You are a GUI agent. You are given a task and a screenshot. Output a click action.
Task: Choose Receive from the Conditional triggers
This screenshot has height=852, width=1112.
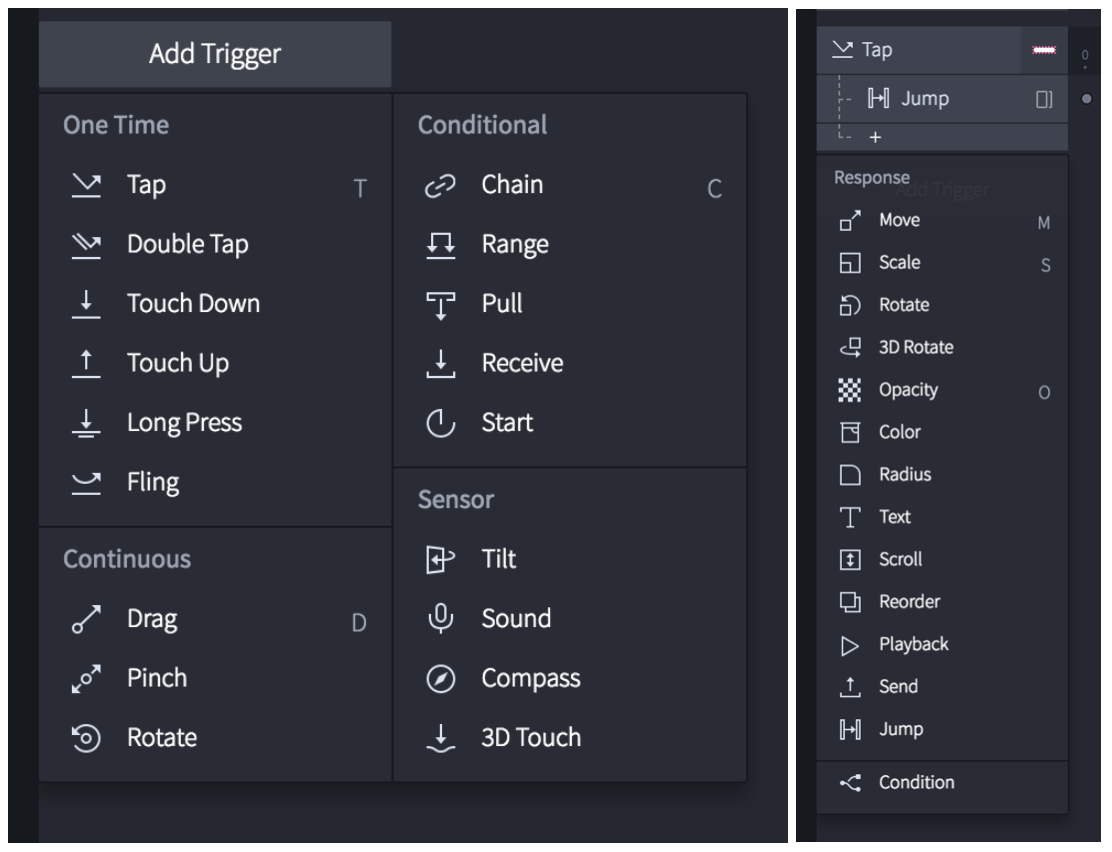(521, 363)
